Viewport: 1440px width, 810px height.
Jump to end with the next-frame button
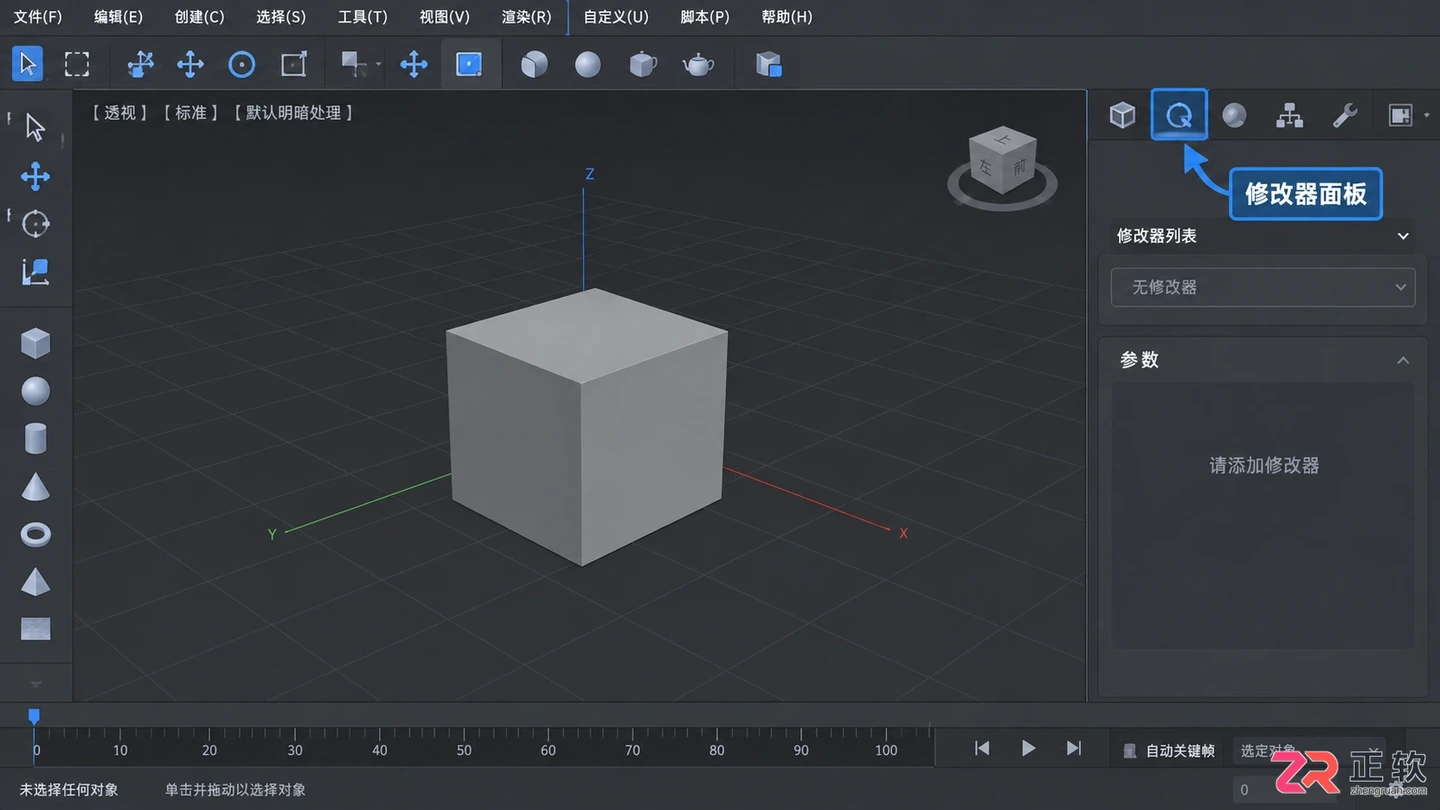tap(1074, 748)
